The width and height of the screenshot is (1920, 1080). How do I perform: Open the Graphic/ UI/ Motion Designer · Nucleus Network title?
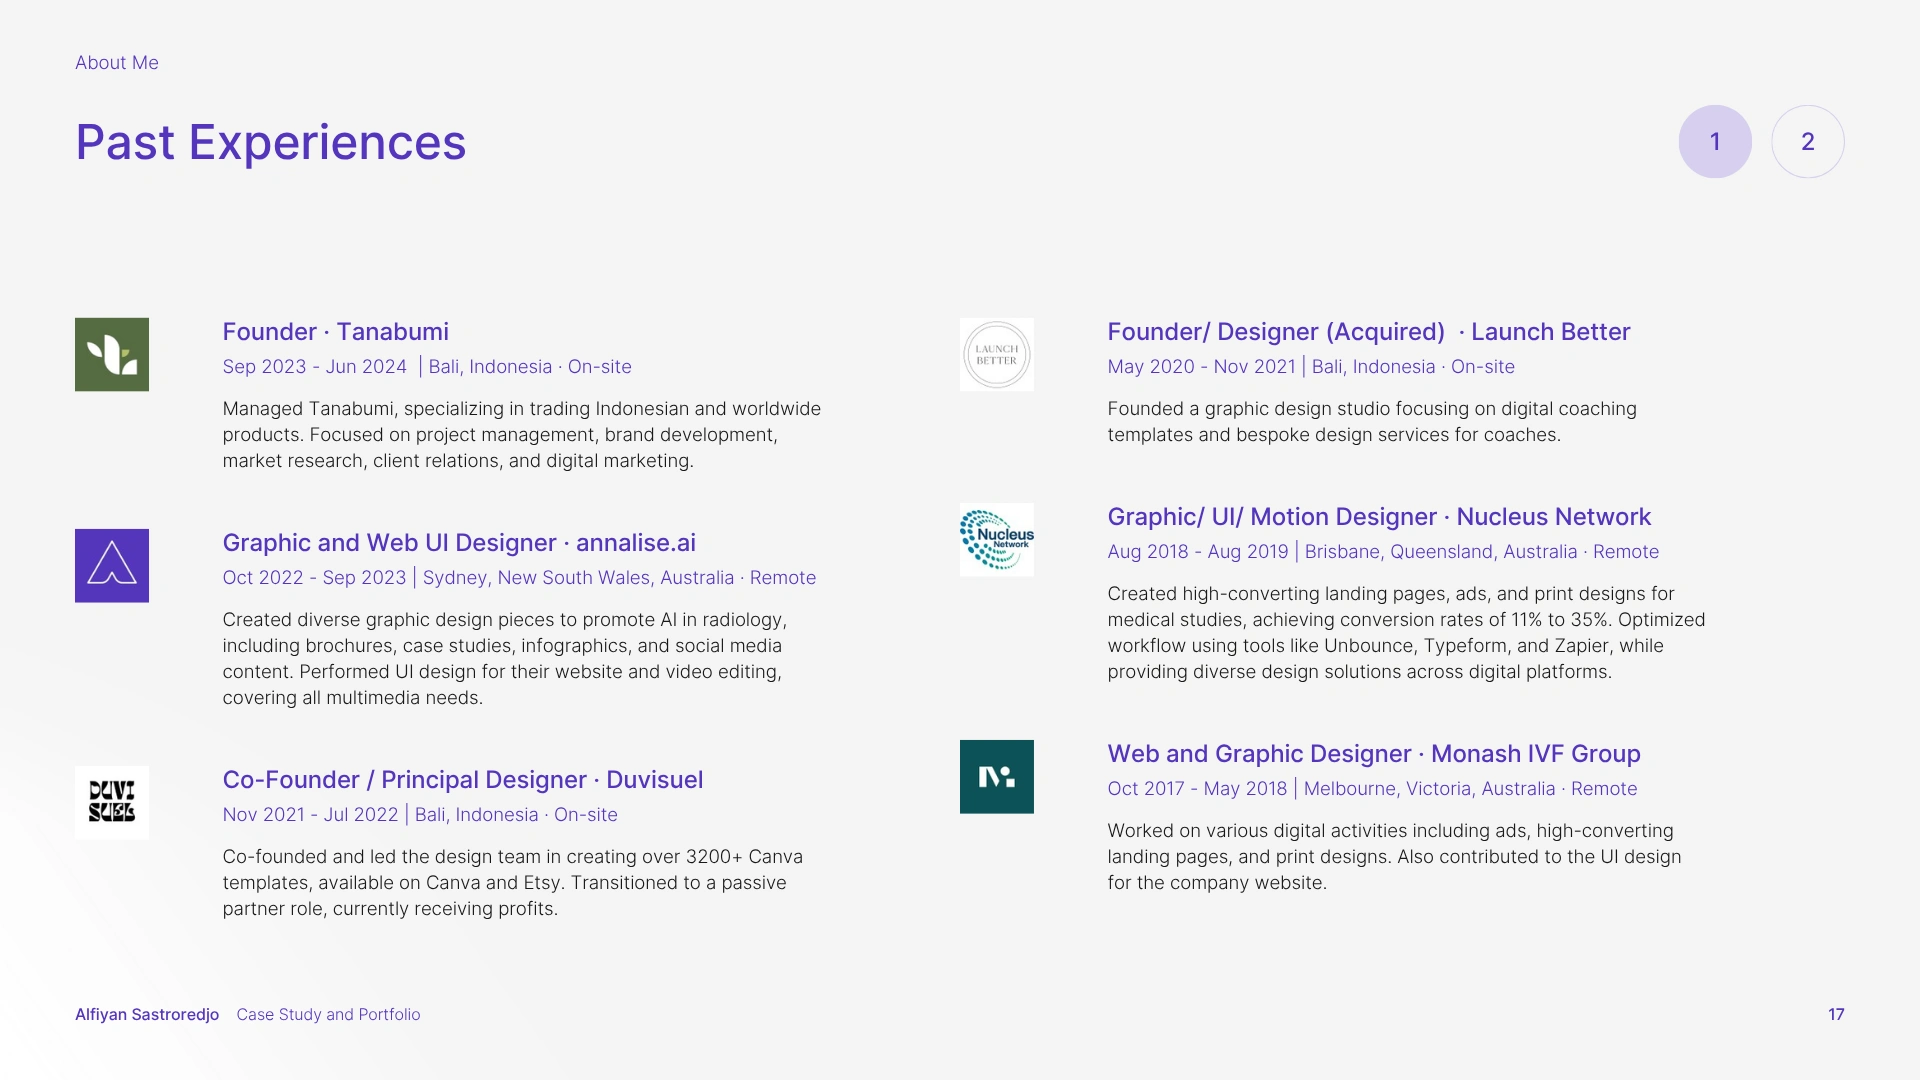tap(1378, 517)
